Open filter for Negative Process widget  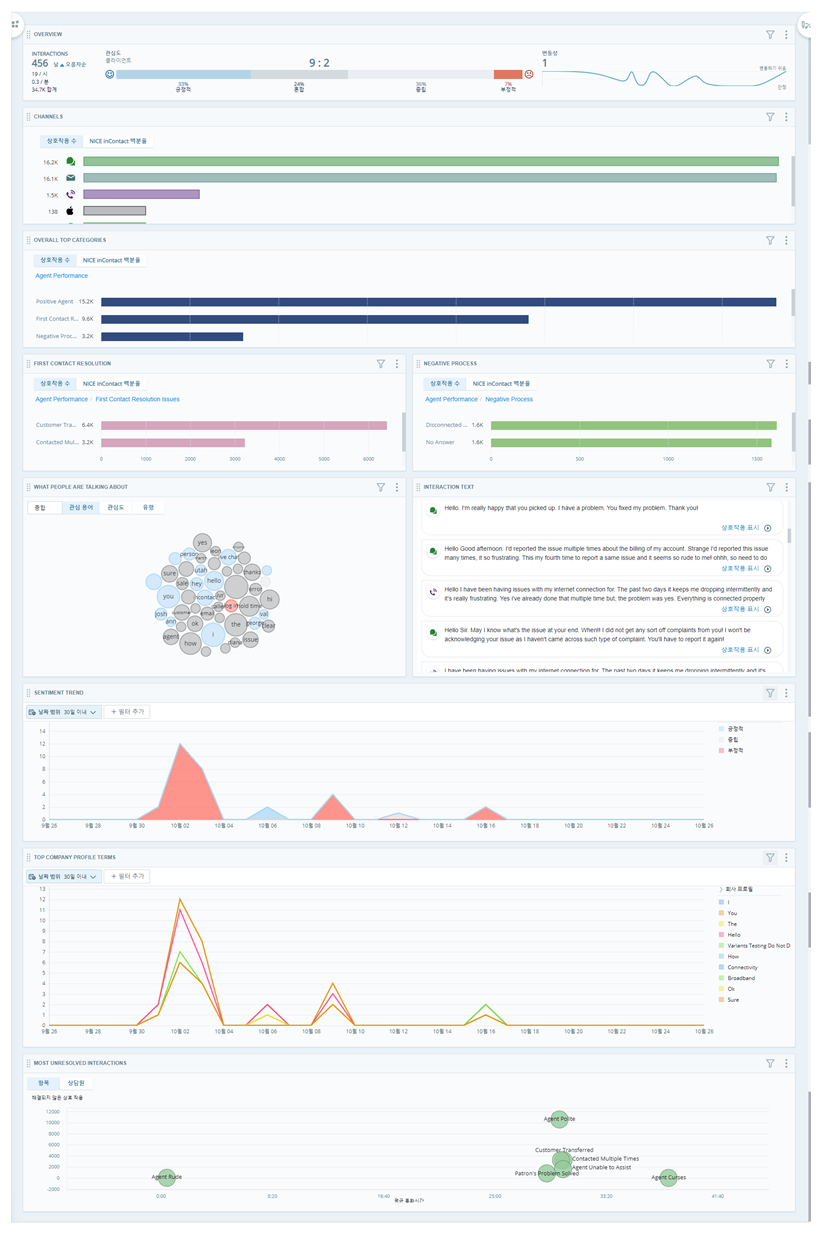click(770, 364)
